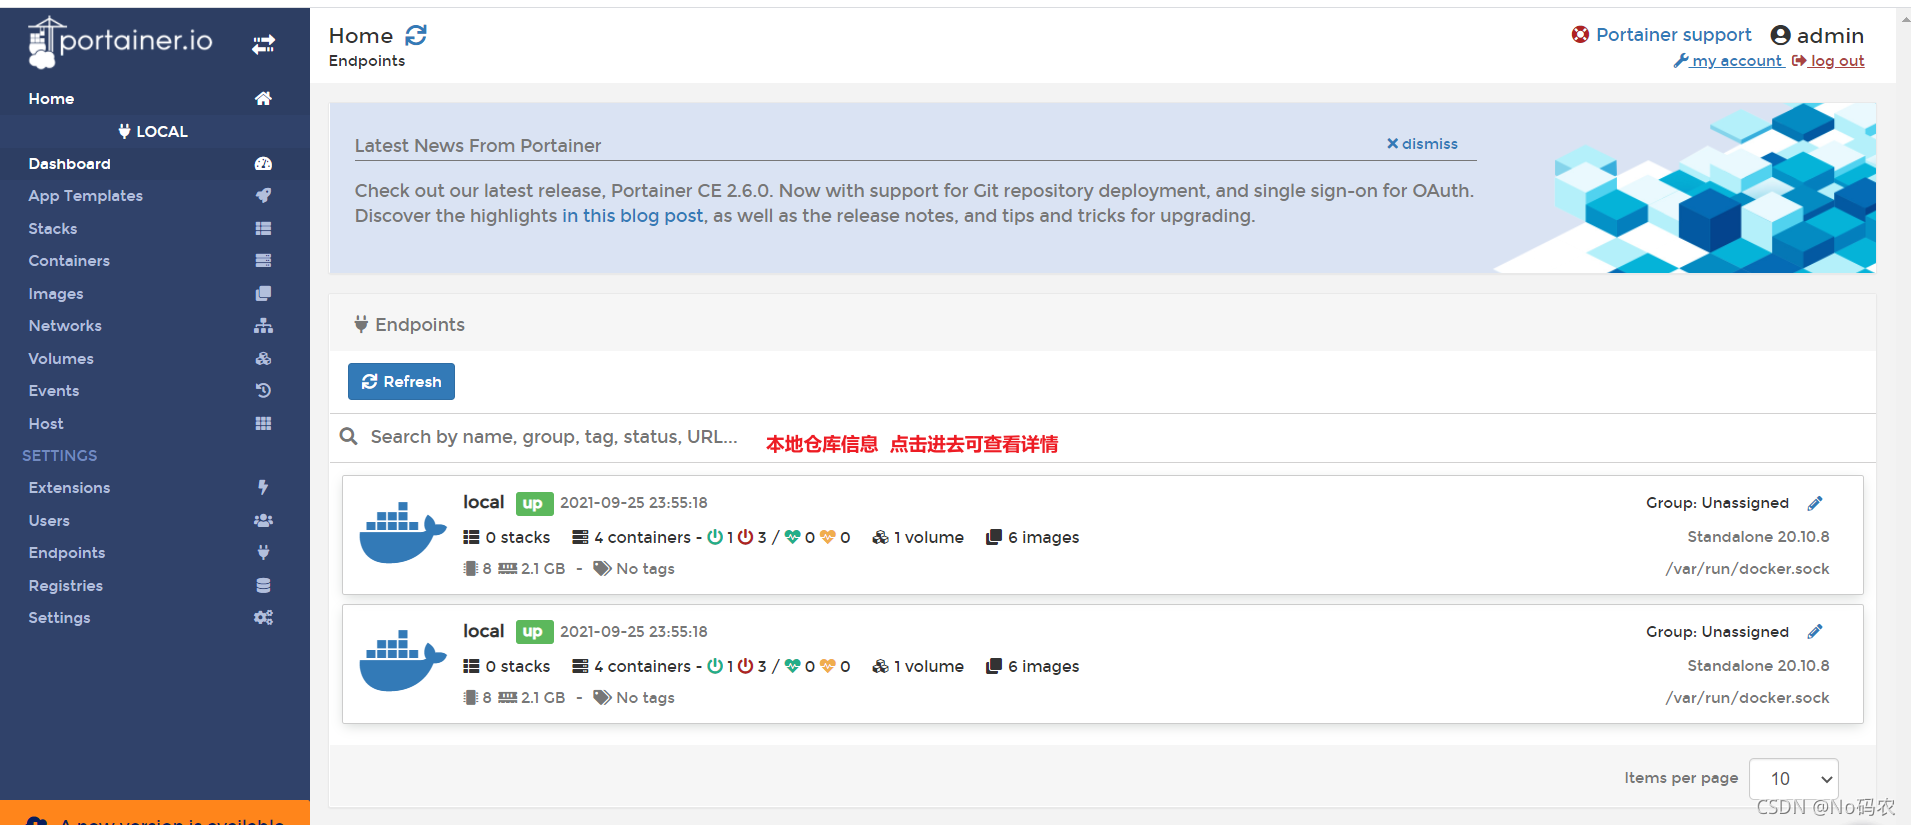Click the Portainer support link

pyautogui.click(x=1673, y=34)
